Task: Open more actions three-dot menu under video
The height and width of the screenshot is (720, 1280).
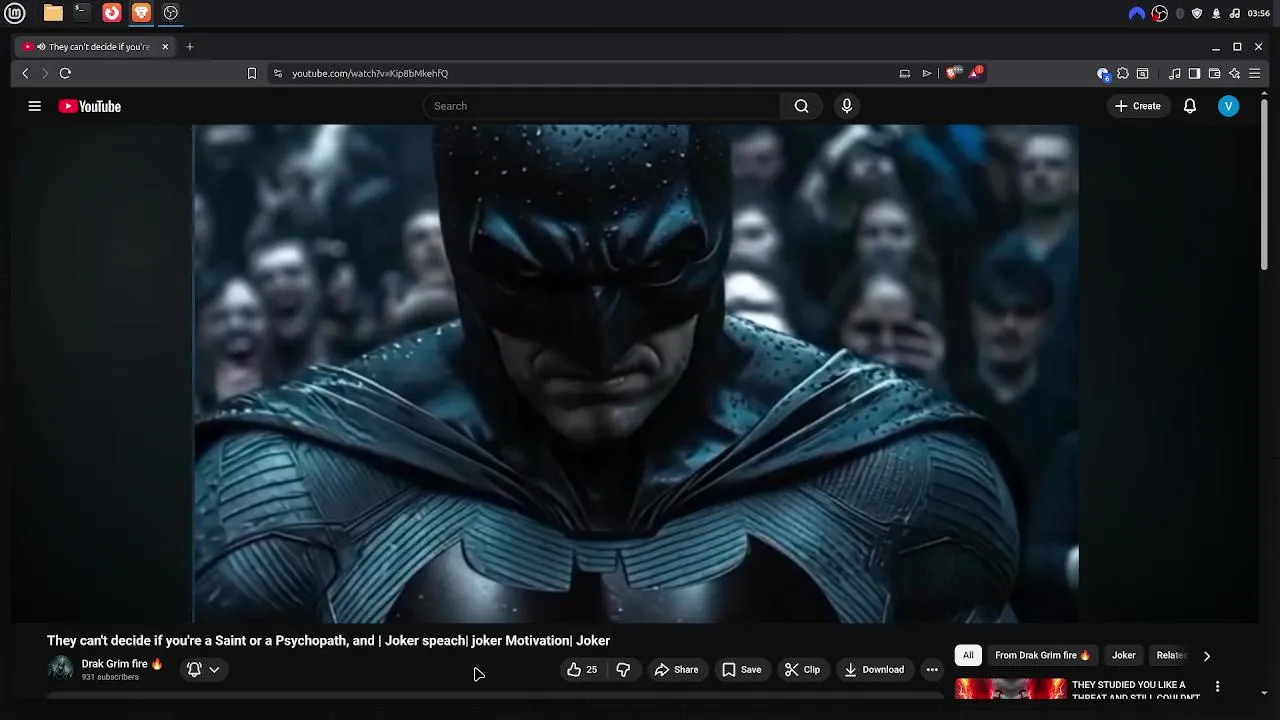Action: click(x=932, y=670)
